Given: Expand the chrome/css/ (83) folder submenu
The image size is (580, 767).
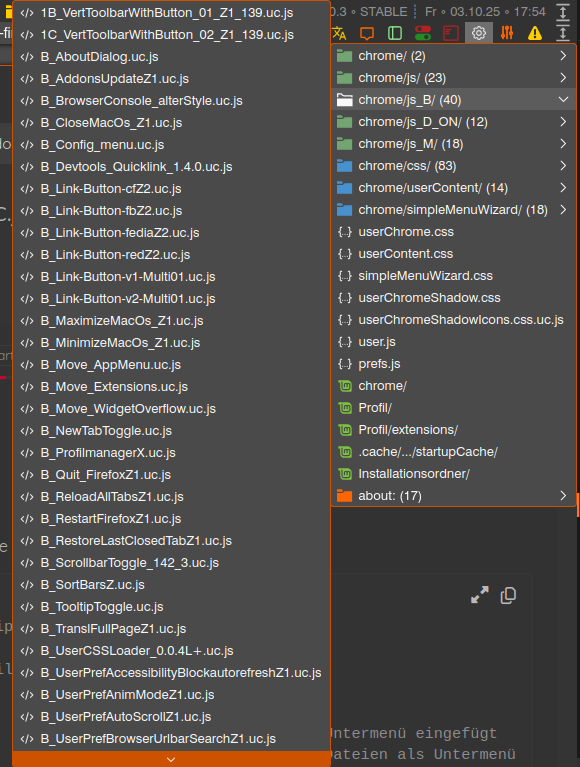Looking at the screenshot, I should point(453,166).
